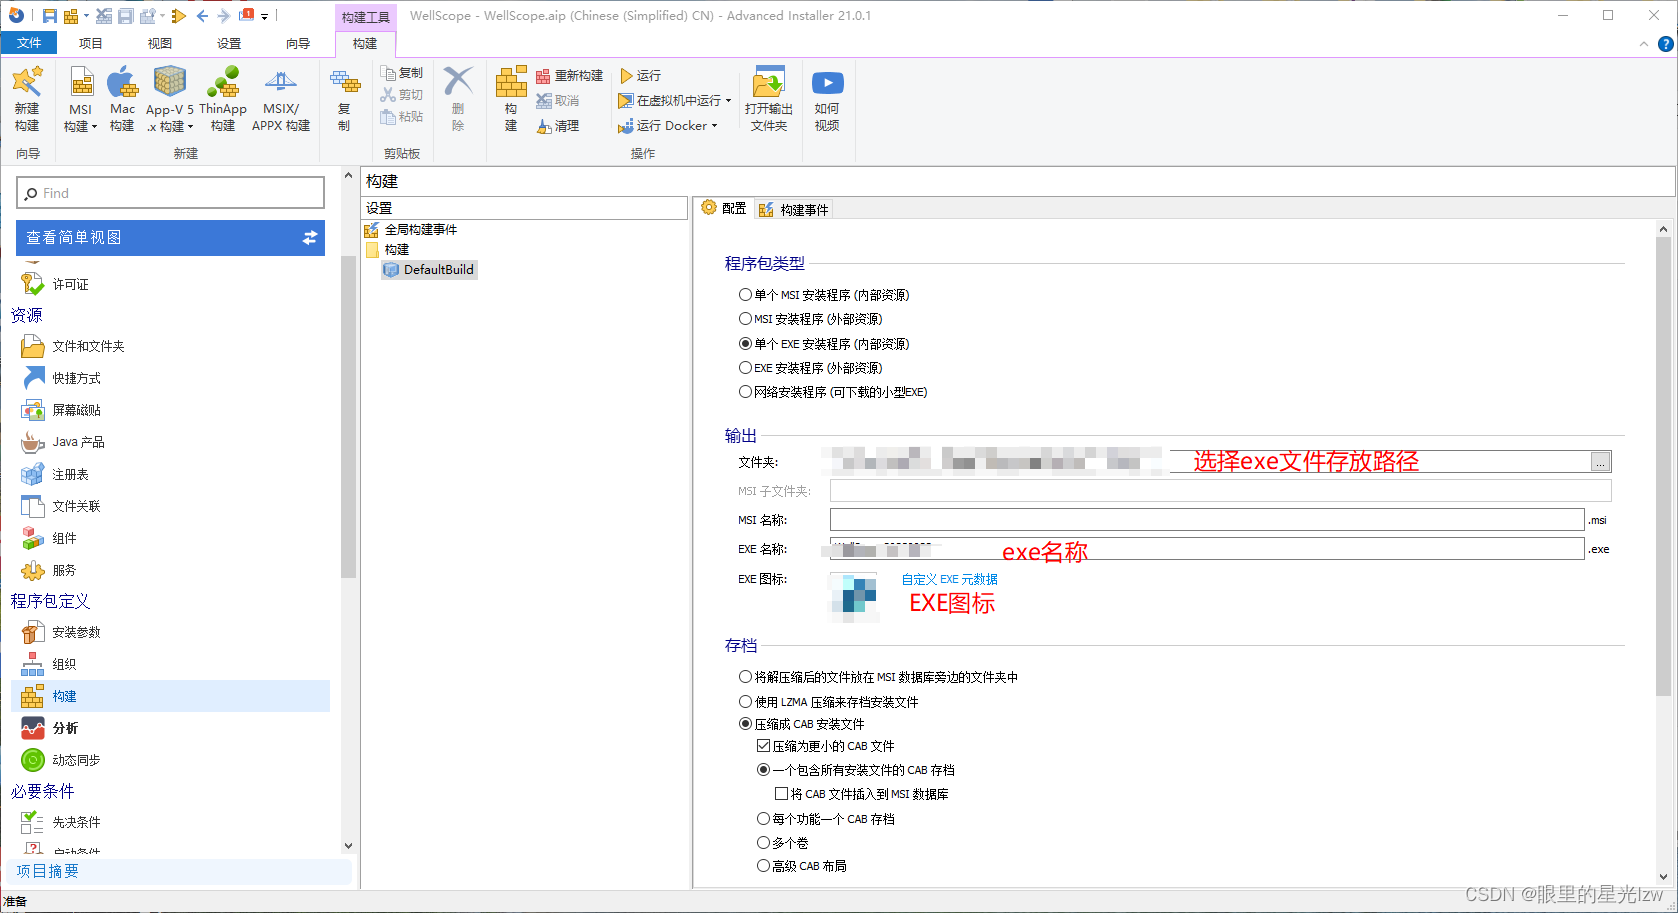The width and height of the screenshot is (1678, 913).
Task: Select 使用 LZMA 压缩 radio option
Action: pos(745,702)
